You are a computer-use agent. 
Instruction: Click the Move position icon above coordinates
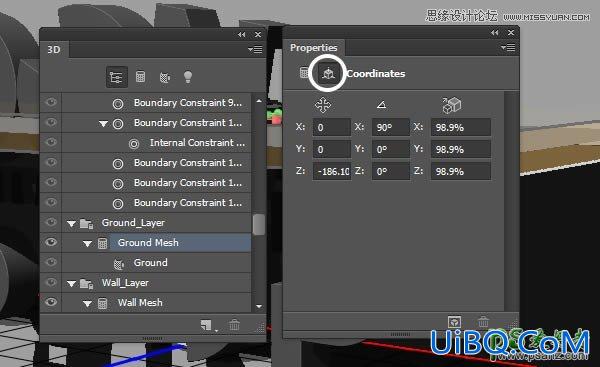pyautogui.click(x=323, y=105)
